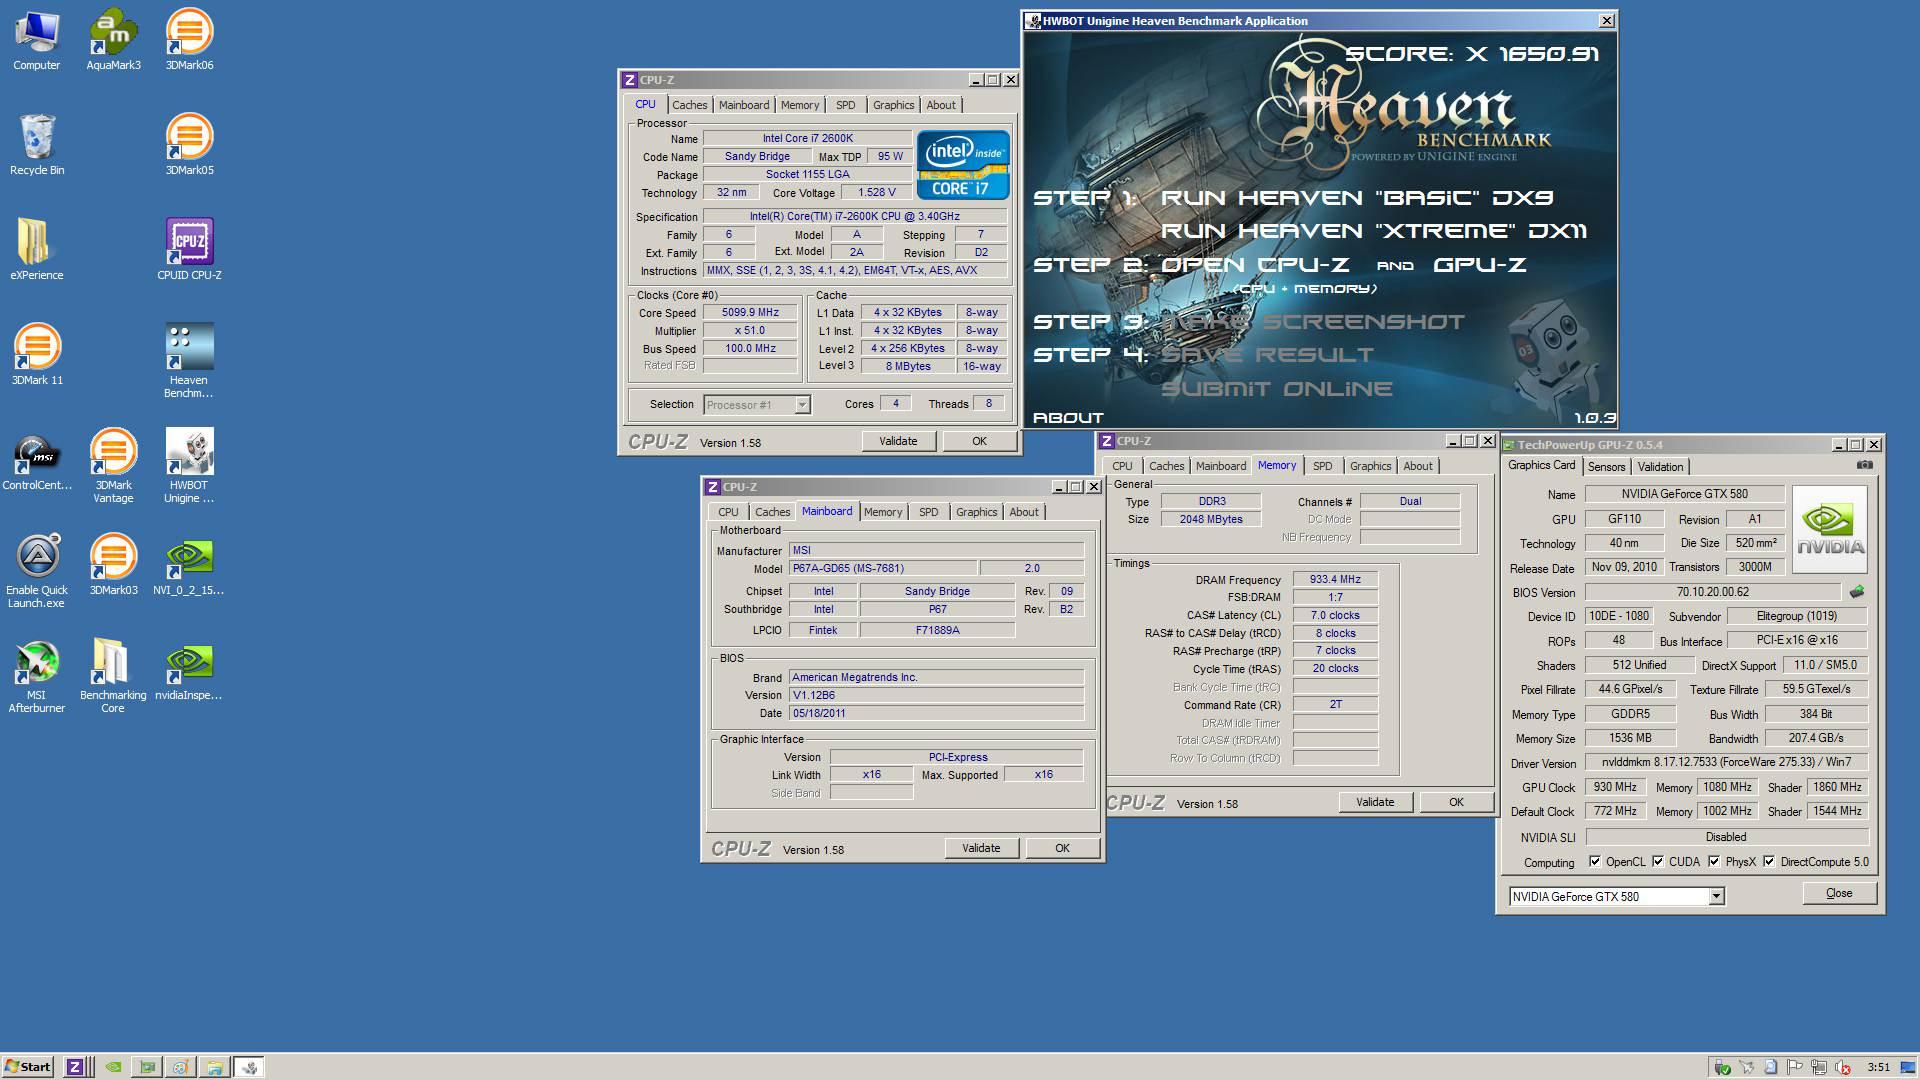The image size is (1920, 1080).
Task: Open Memory tab in Mainboard CPU-Z window
Action: tap(883, 512)
